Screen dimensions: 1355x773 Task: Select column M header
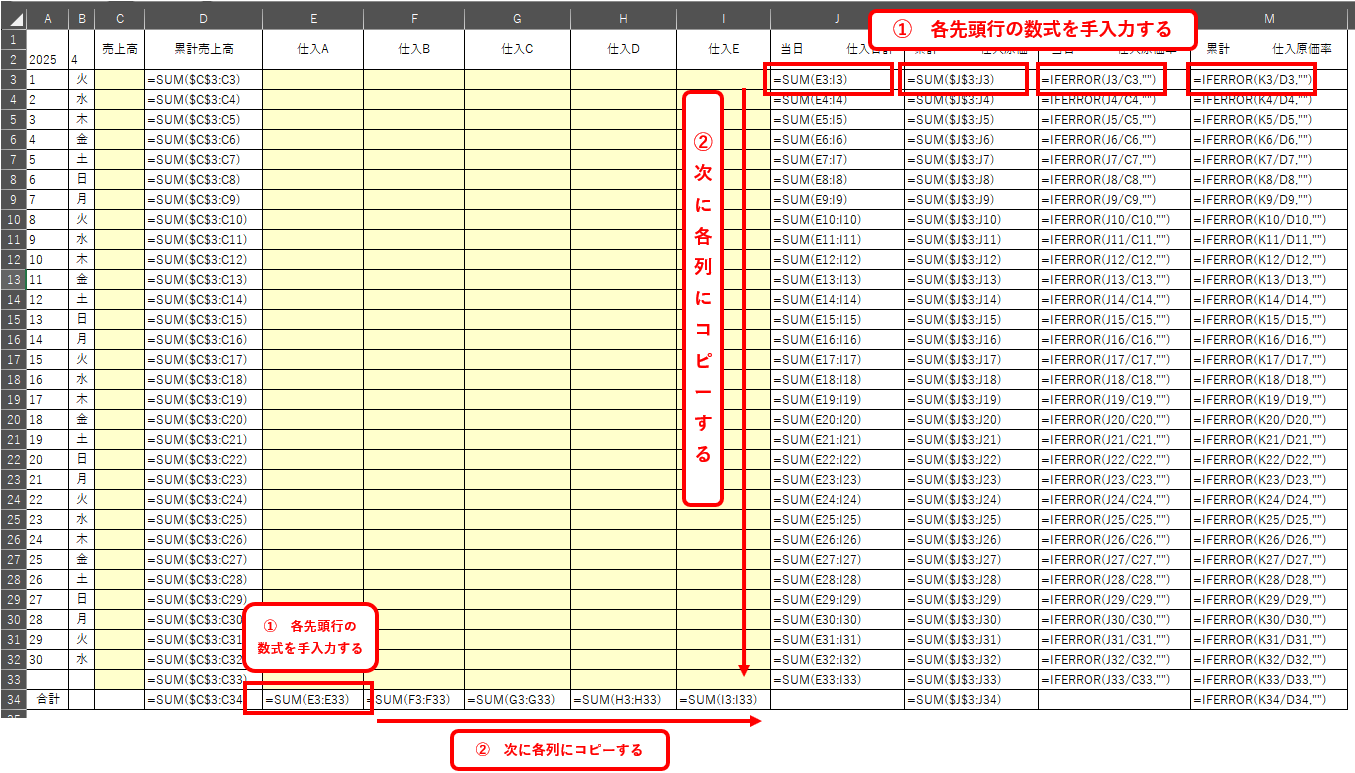coord(1268,17)
